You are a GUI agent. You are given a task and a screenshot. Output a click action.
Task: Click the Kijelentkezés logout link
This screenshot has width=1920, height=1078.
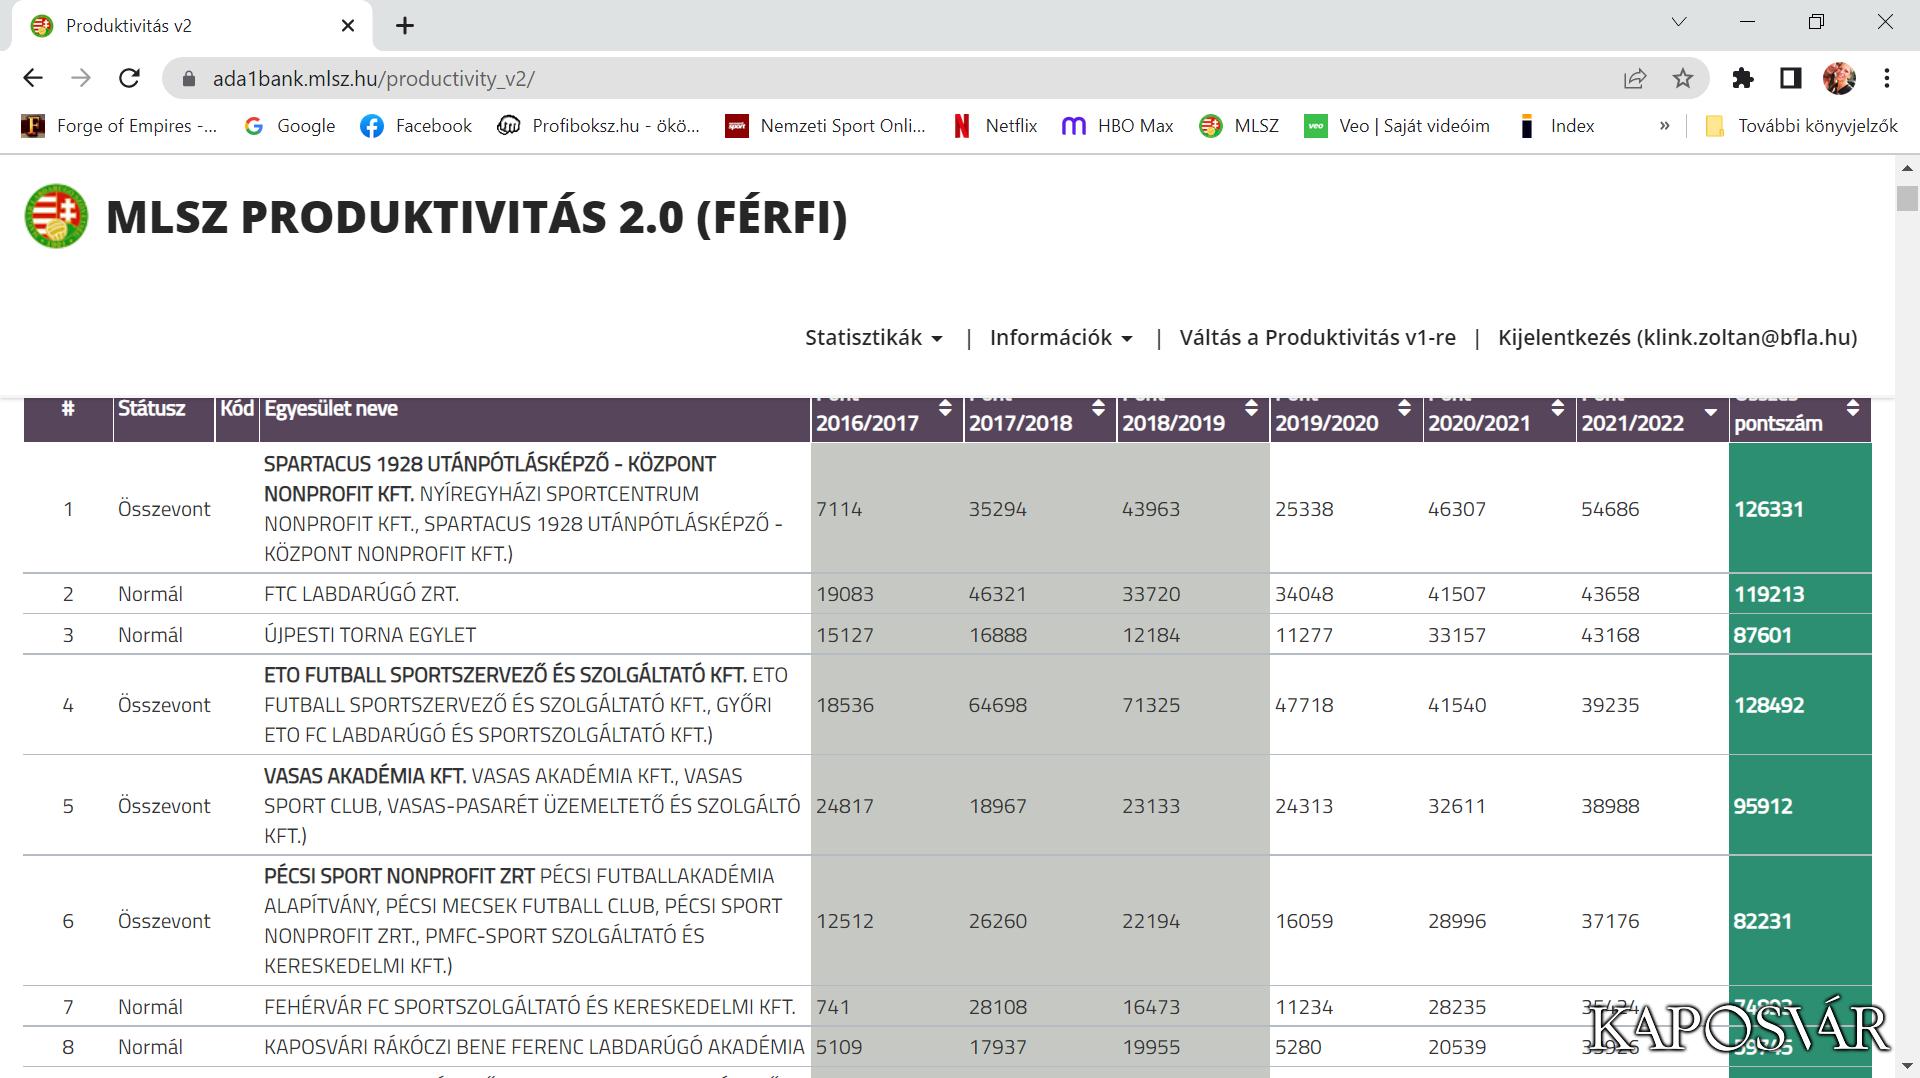(x=1677, y=338)
